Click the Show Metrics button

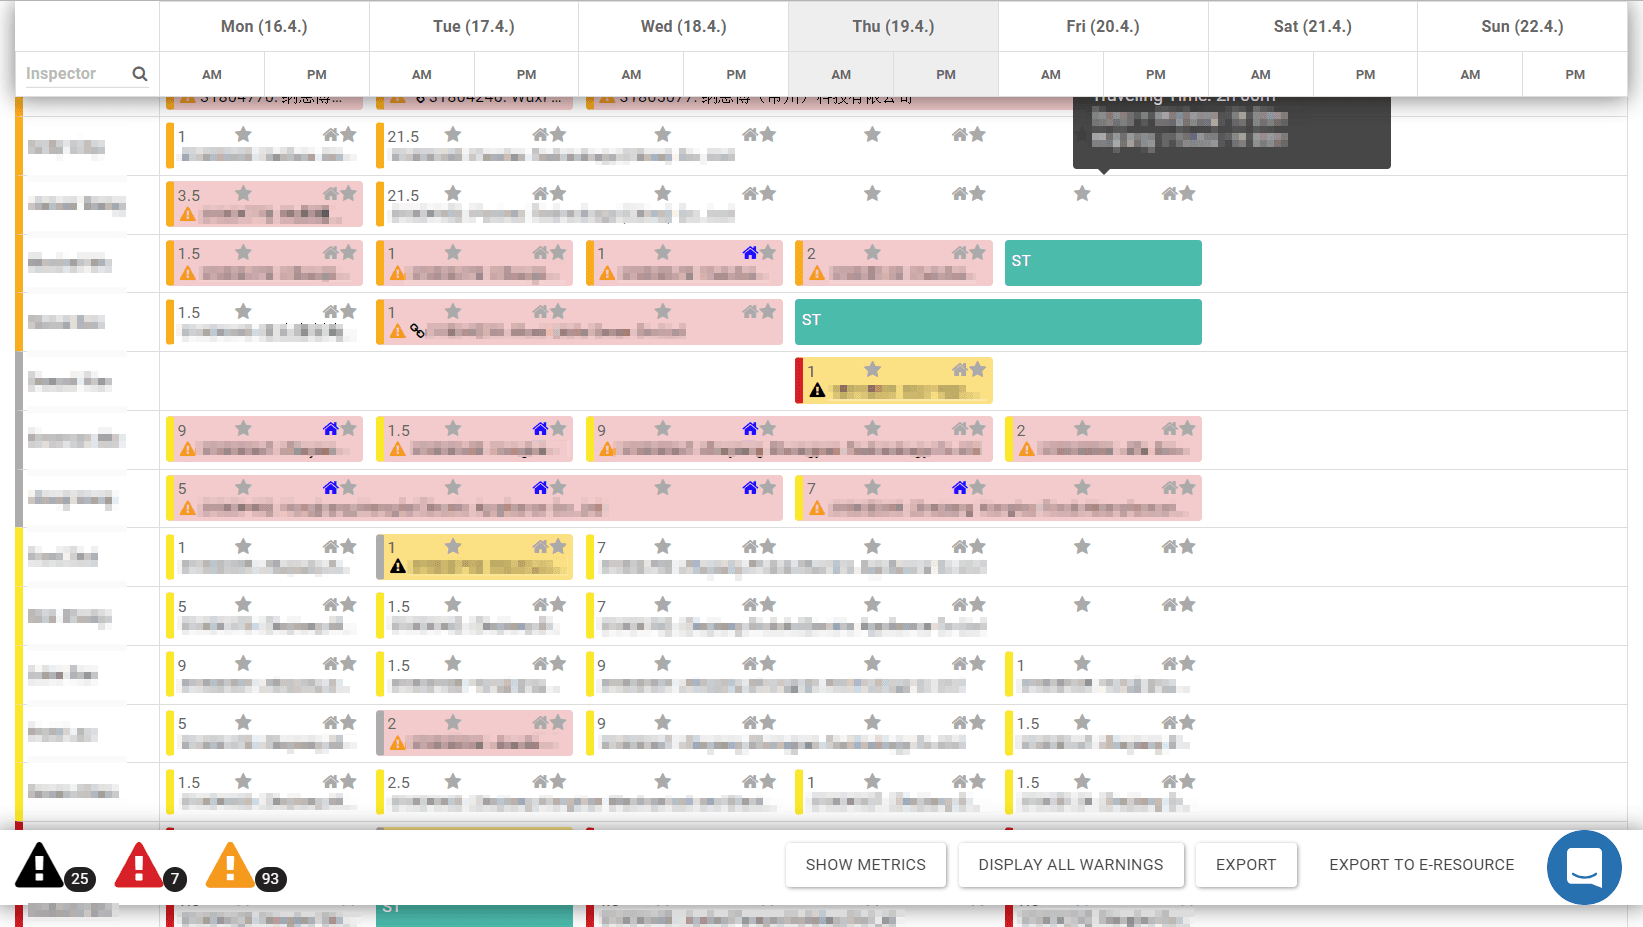point(865,865)
